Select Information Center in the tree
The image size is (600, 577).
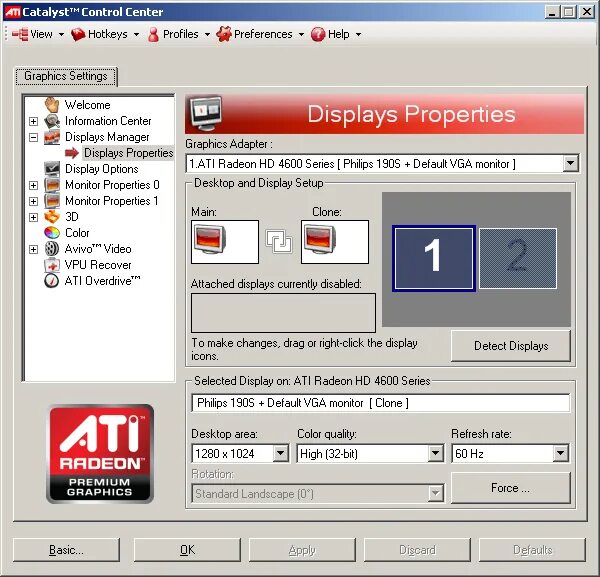point(108,121)
